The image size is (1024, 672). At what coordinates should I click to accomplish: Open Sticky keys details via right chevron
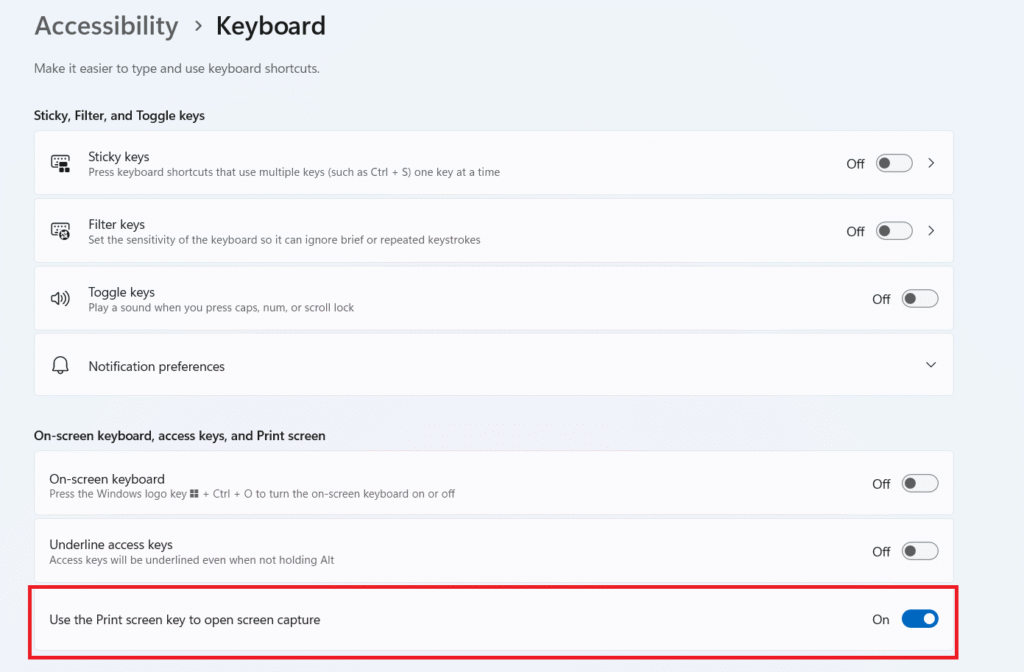931,163
